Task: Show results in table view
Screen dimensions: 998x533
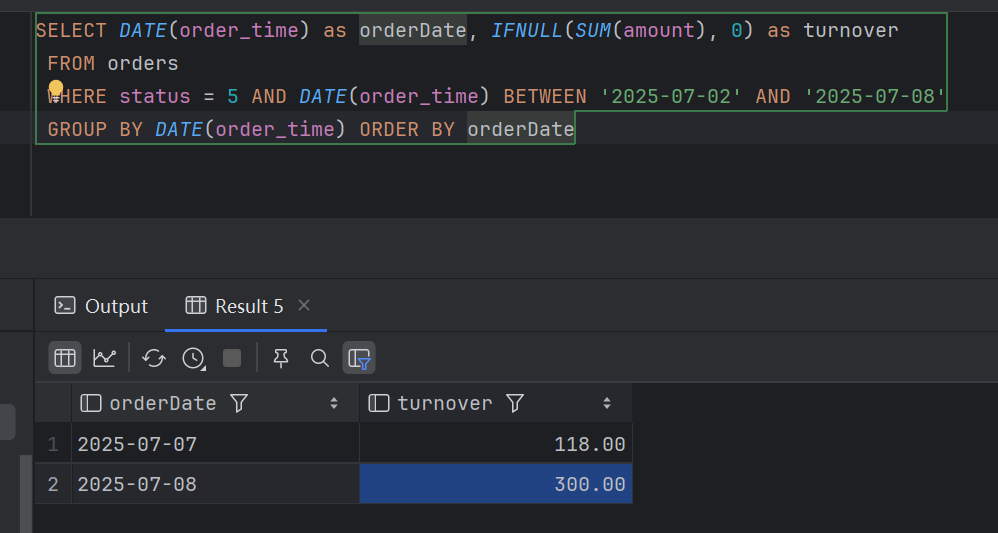Action: tap(65, 358)
